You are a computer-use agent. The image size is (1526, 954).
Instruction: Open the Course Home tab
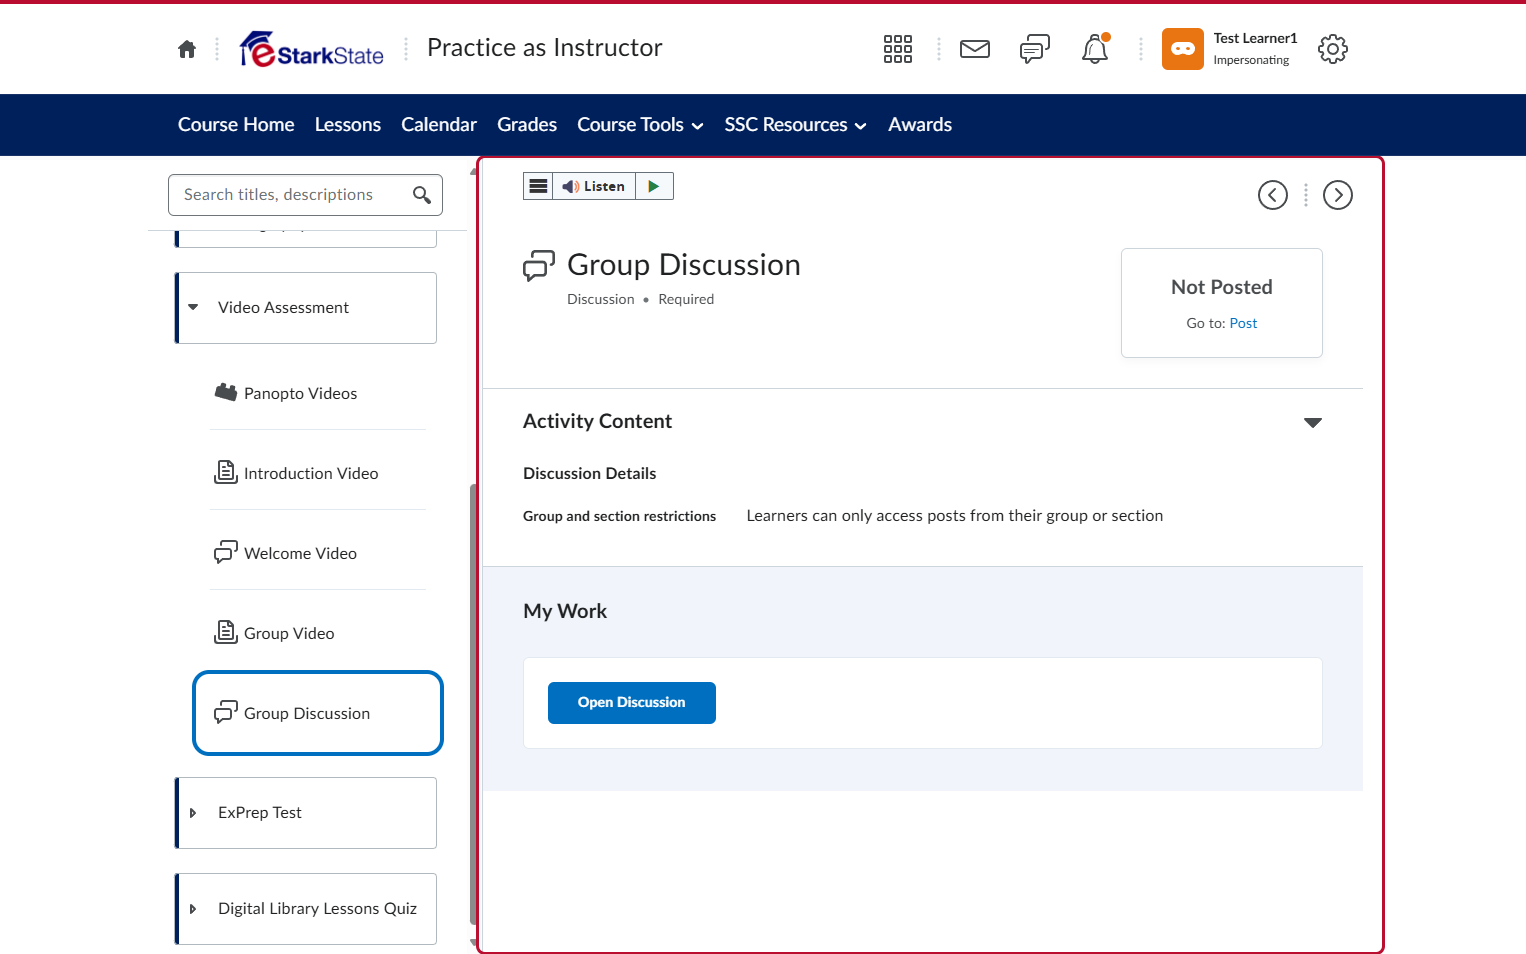(x=236, y=125)
